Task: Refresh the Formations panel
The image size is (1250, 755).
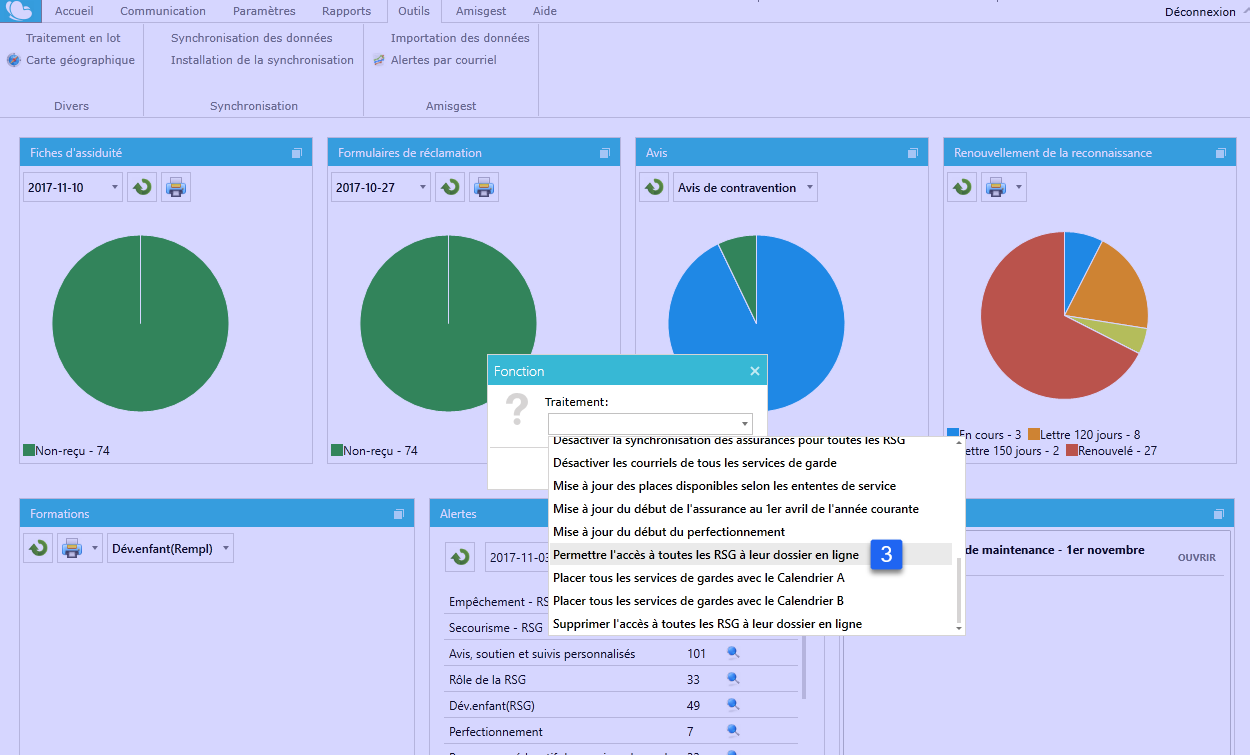Action: [x=38, y=548]
